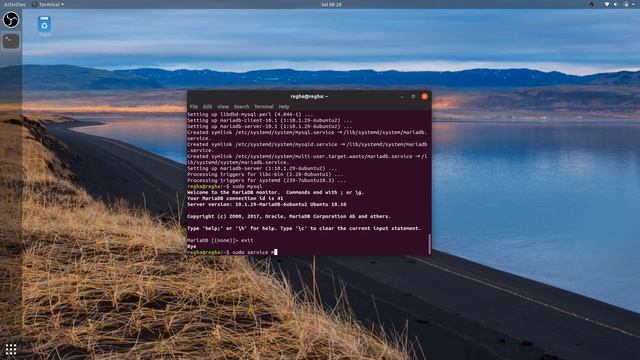This screenshot has width=640, height=360.
Task: Click 'Your MariaDB connection id is 41' line
Action: [x=235, y=198]
